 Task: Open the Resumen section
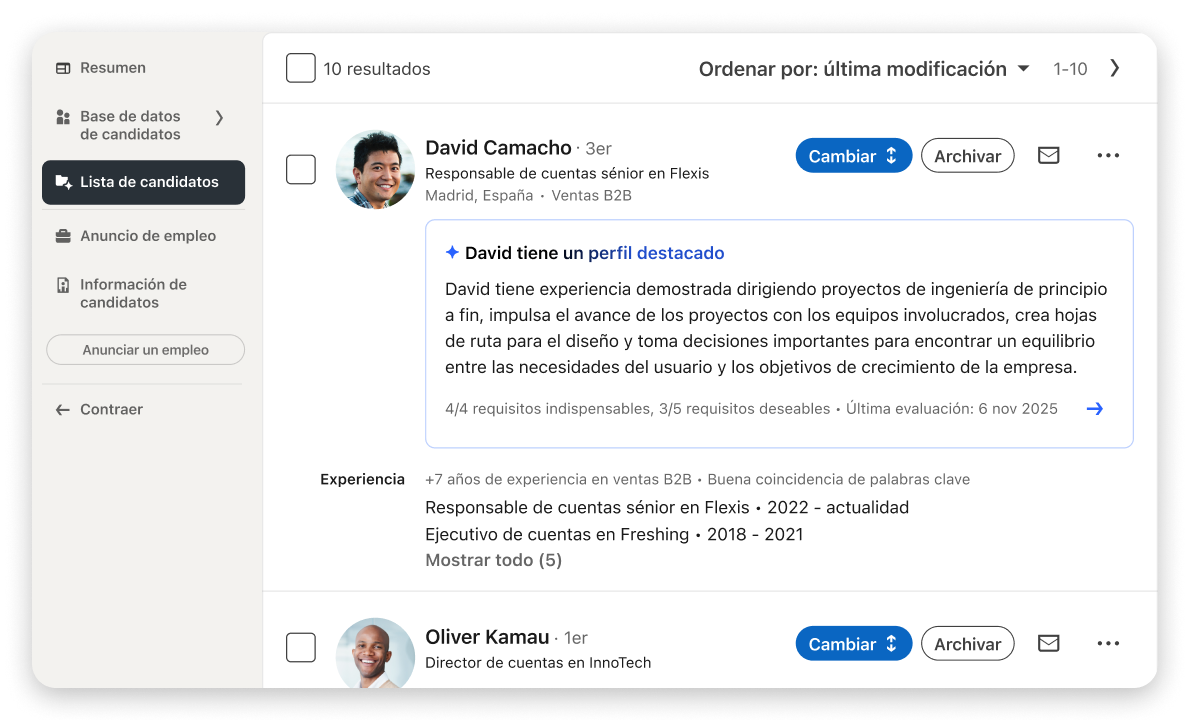(x=112, y=68)
